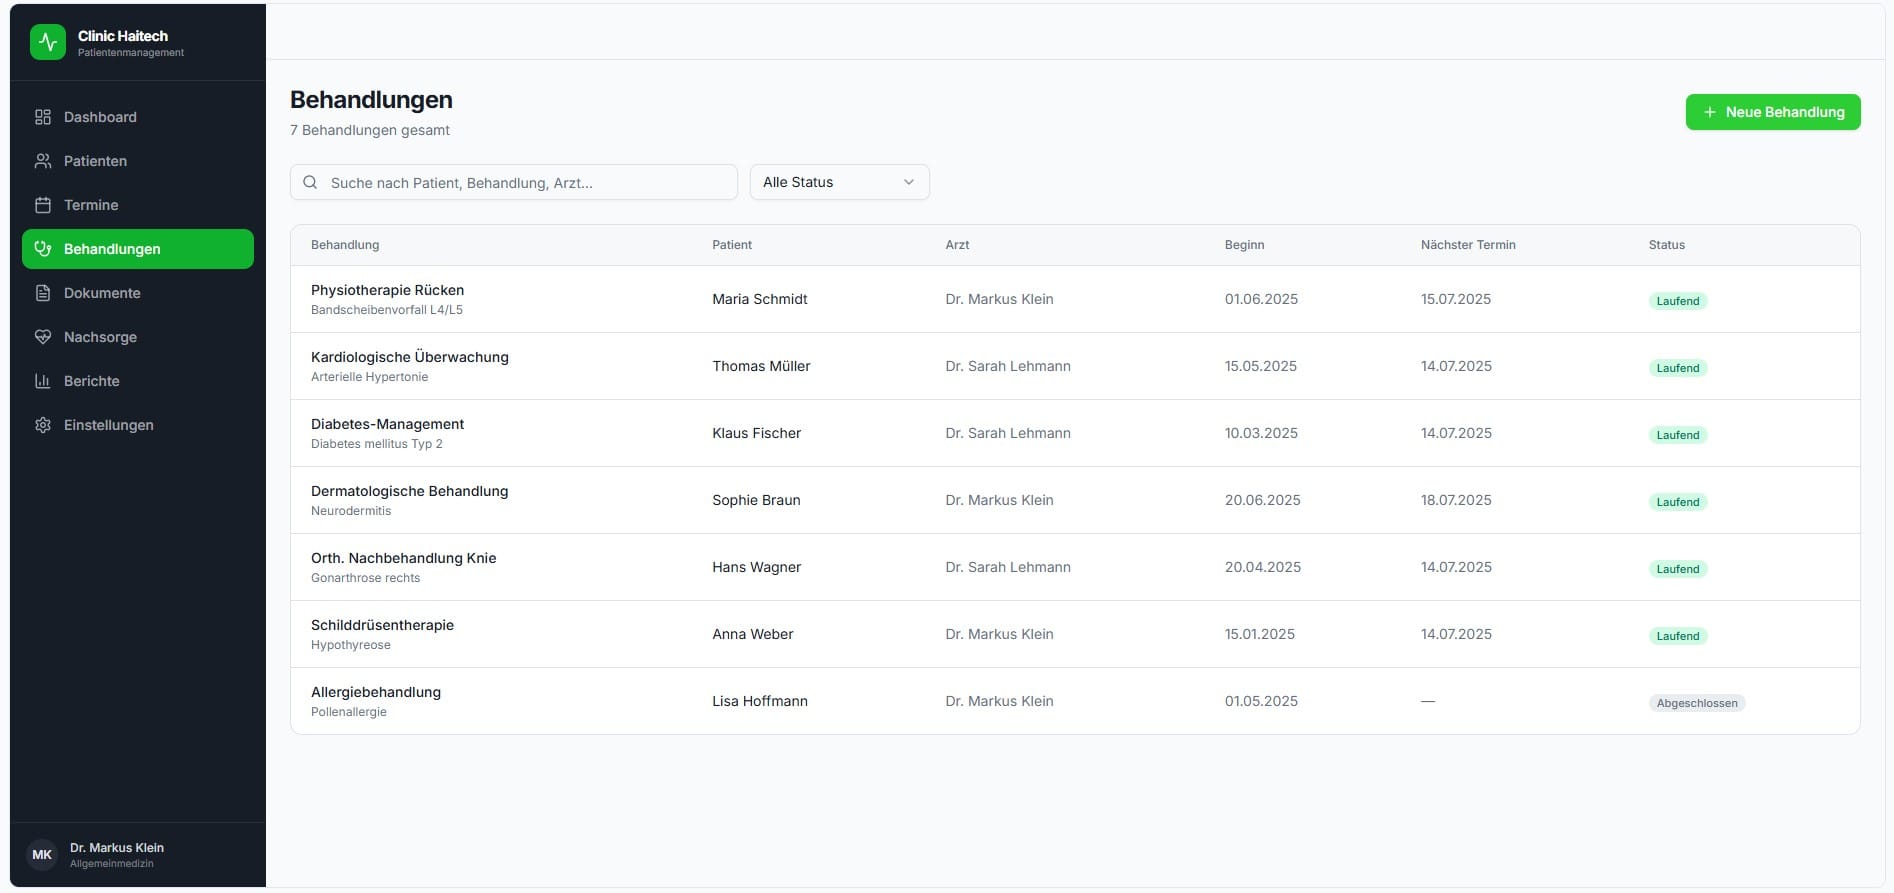Click next appointment date 15.07.2025

(1456, 299)
